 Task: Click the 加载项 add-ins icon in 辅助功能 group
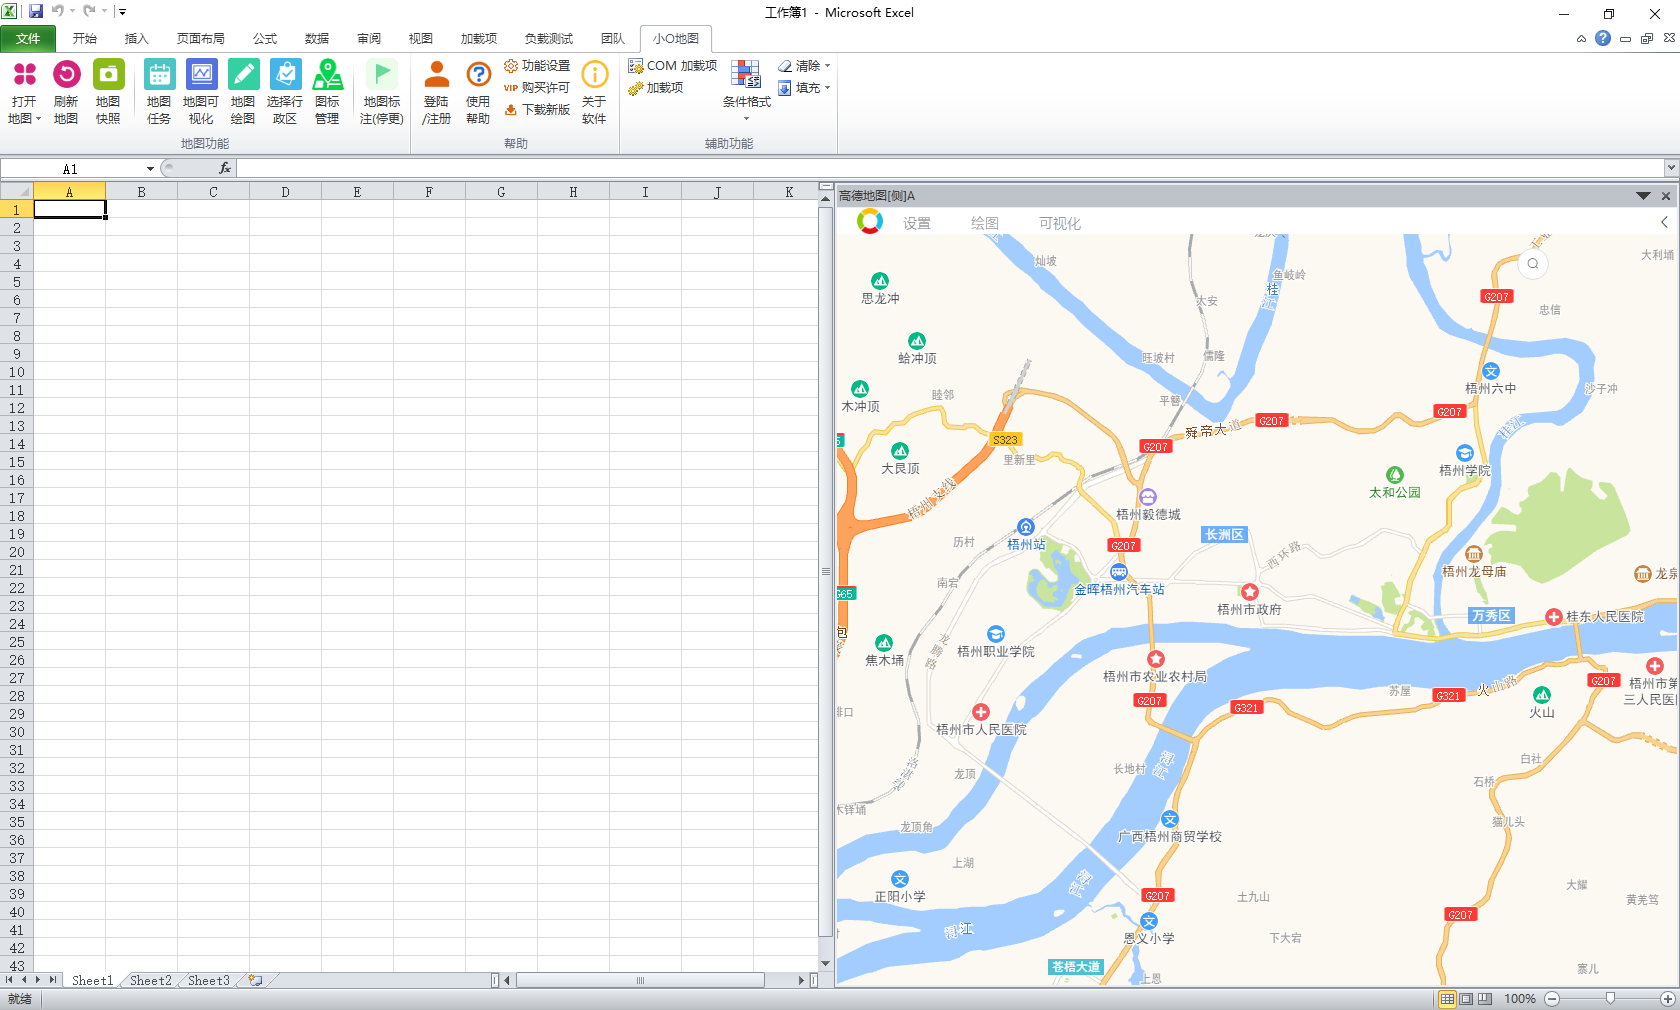click(656, 88)
